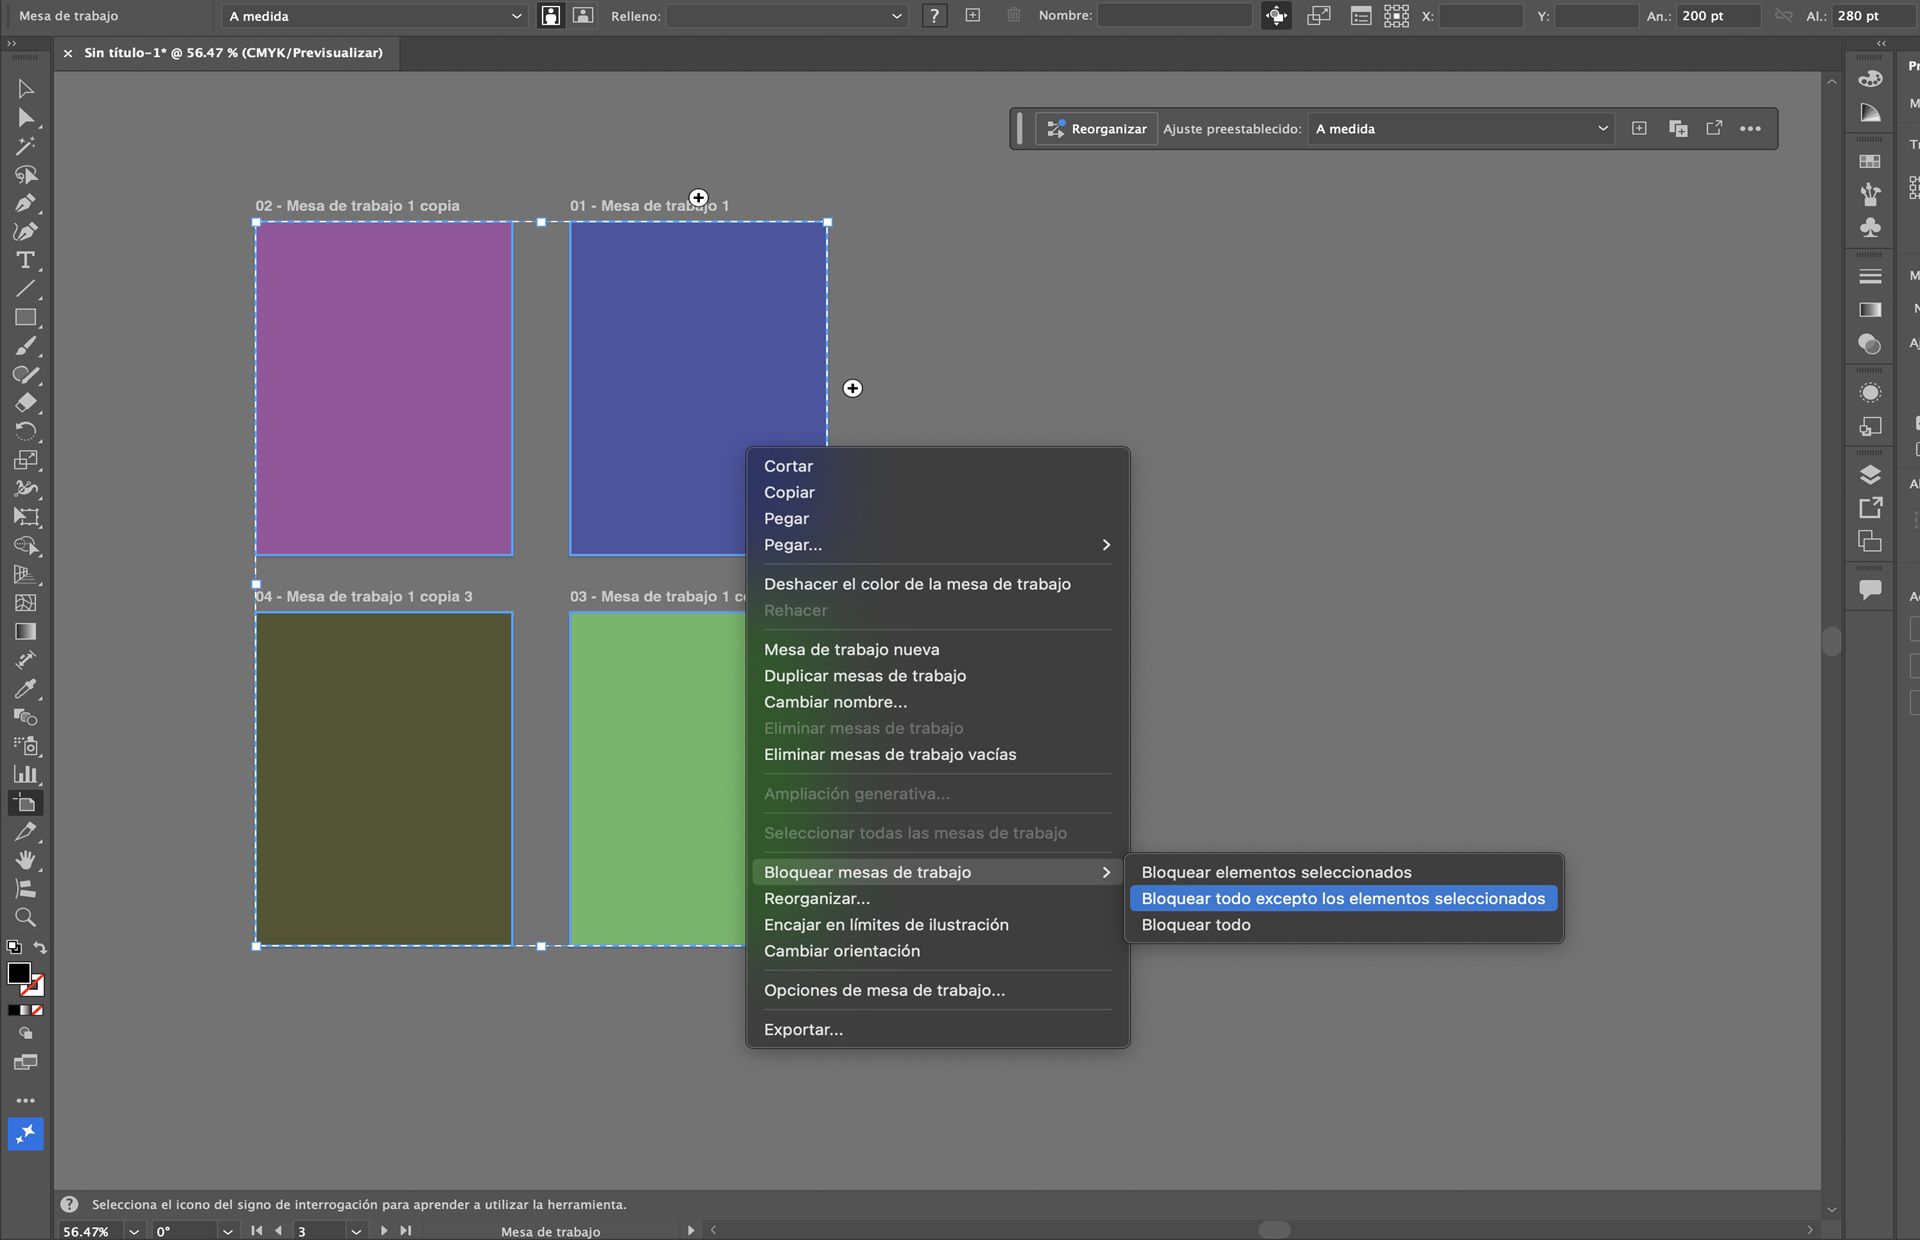This screenshot has height=1240, width=1920.
Task: Select the Pen tool
Action: click(25, 203)
